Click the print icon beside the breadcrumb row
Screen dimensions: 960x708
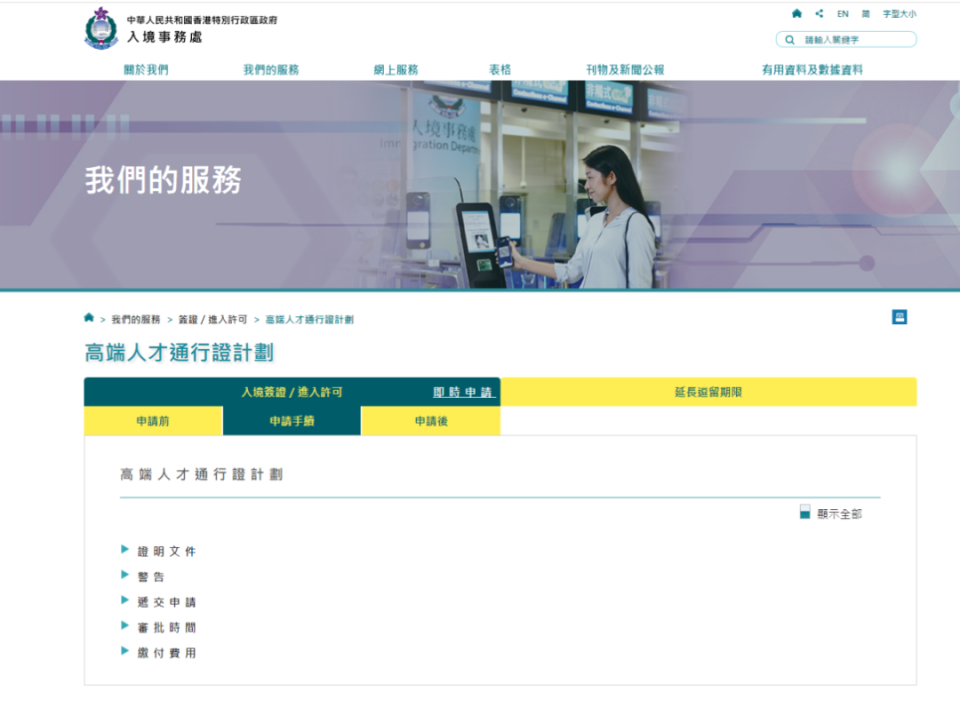click(900, 317)
